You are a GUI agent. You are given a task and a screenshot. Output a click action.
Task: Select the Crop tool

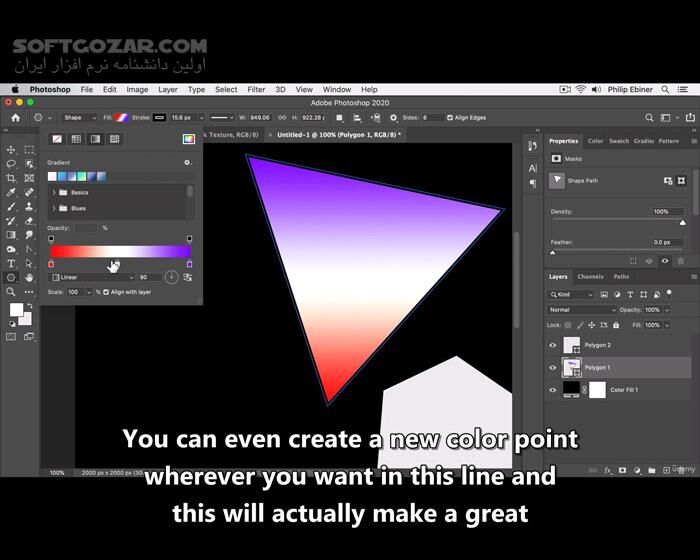tap(11, 178)
